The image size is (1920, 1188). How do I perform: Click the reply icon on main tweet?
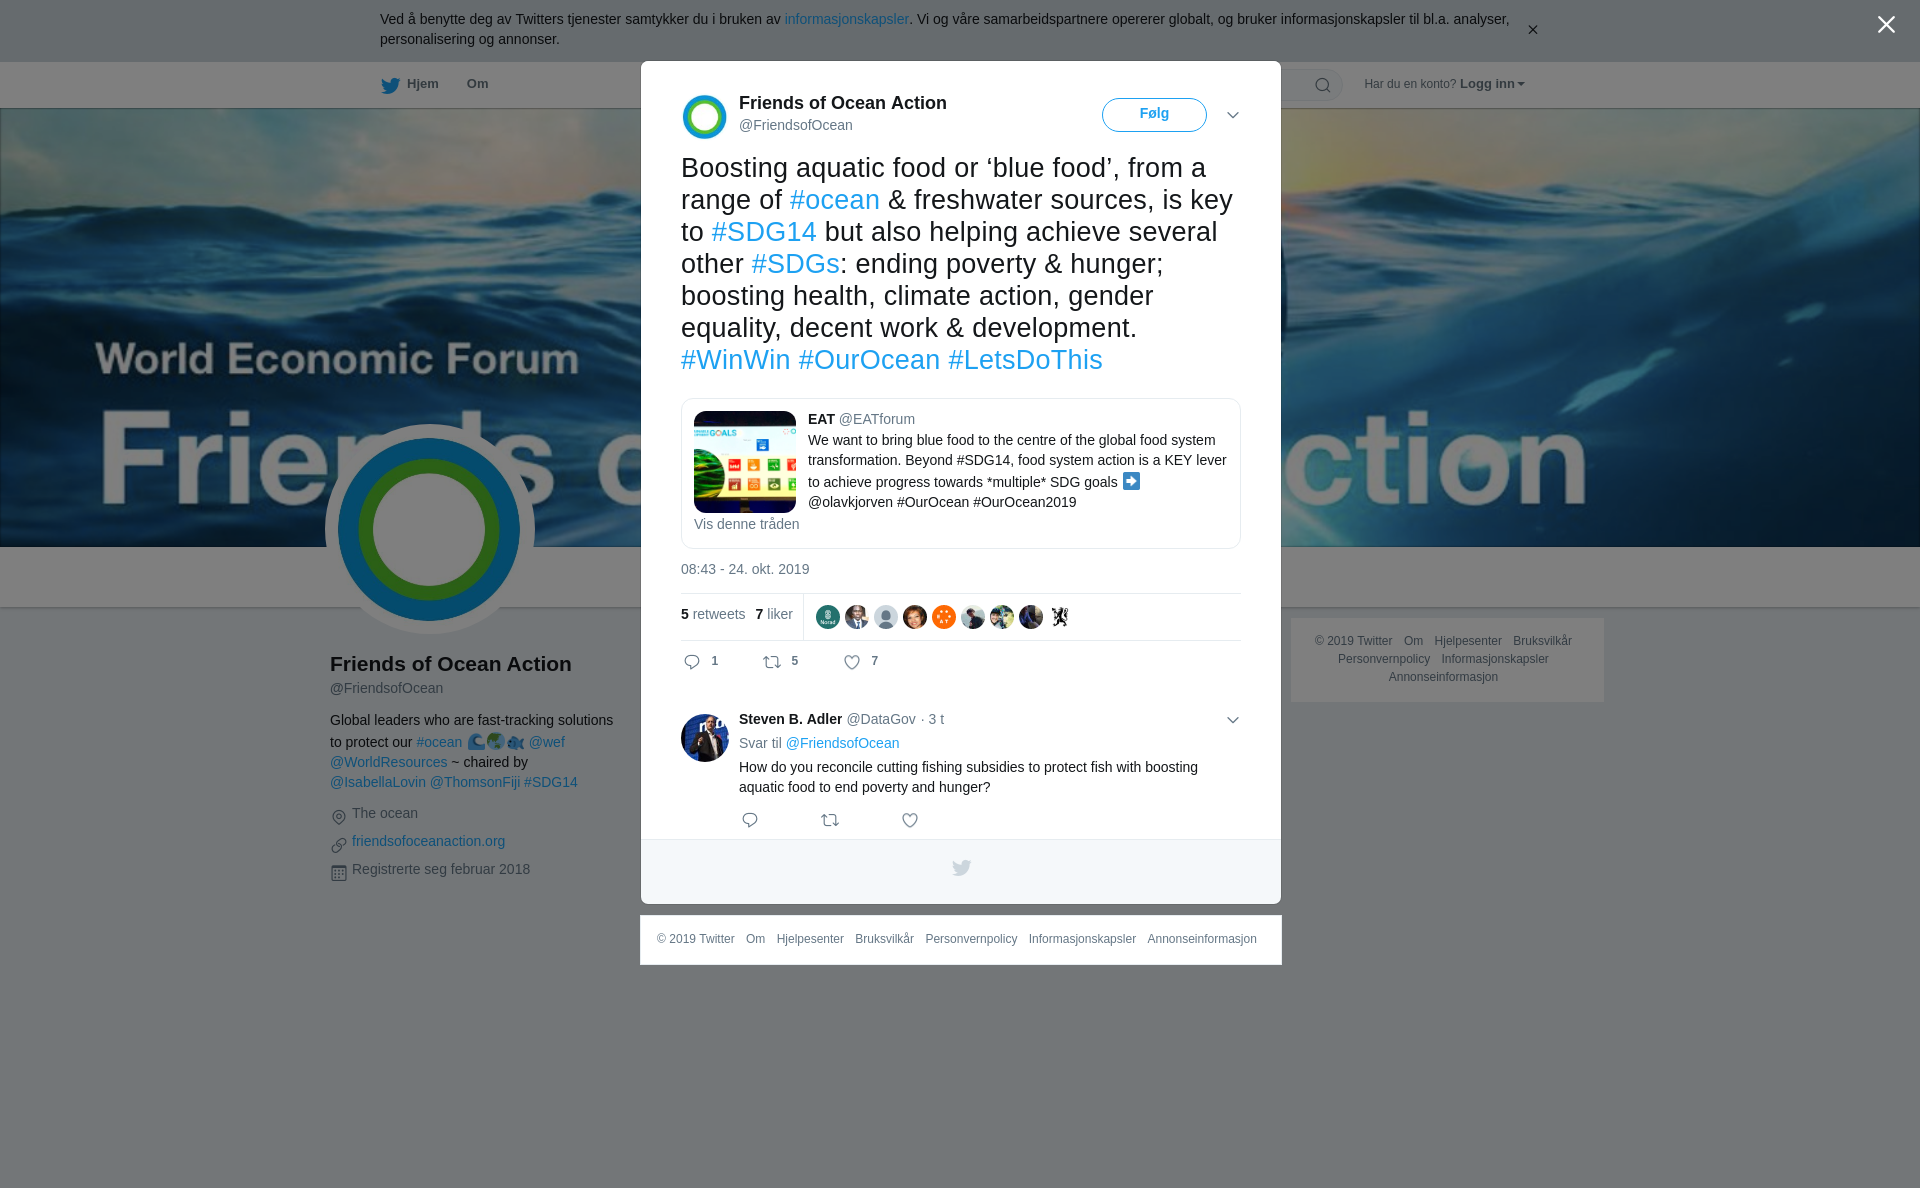point(692,662)
